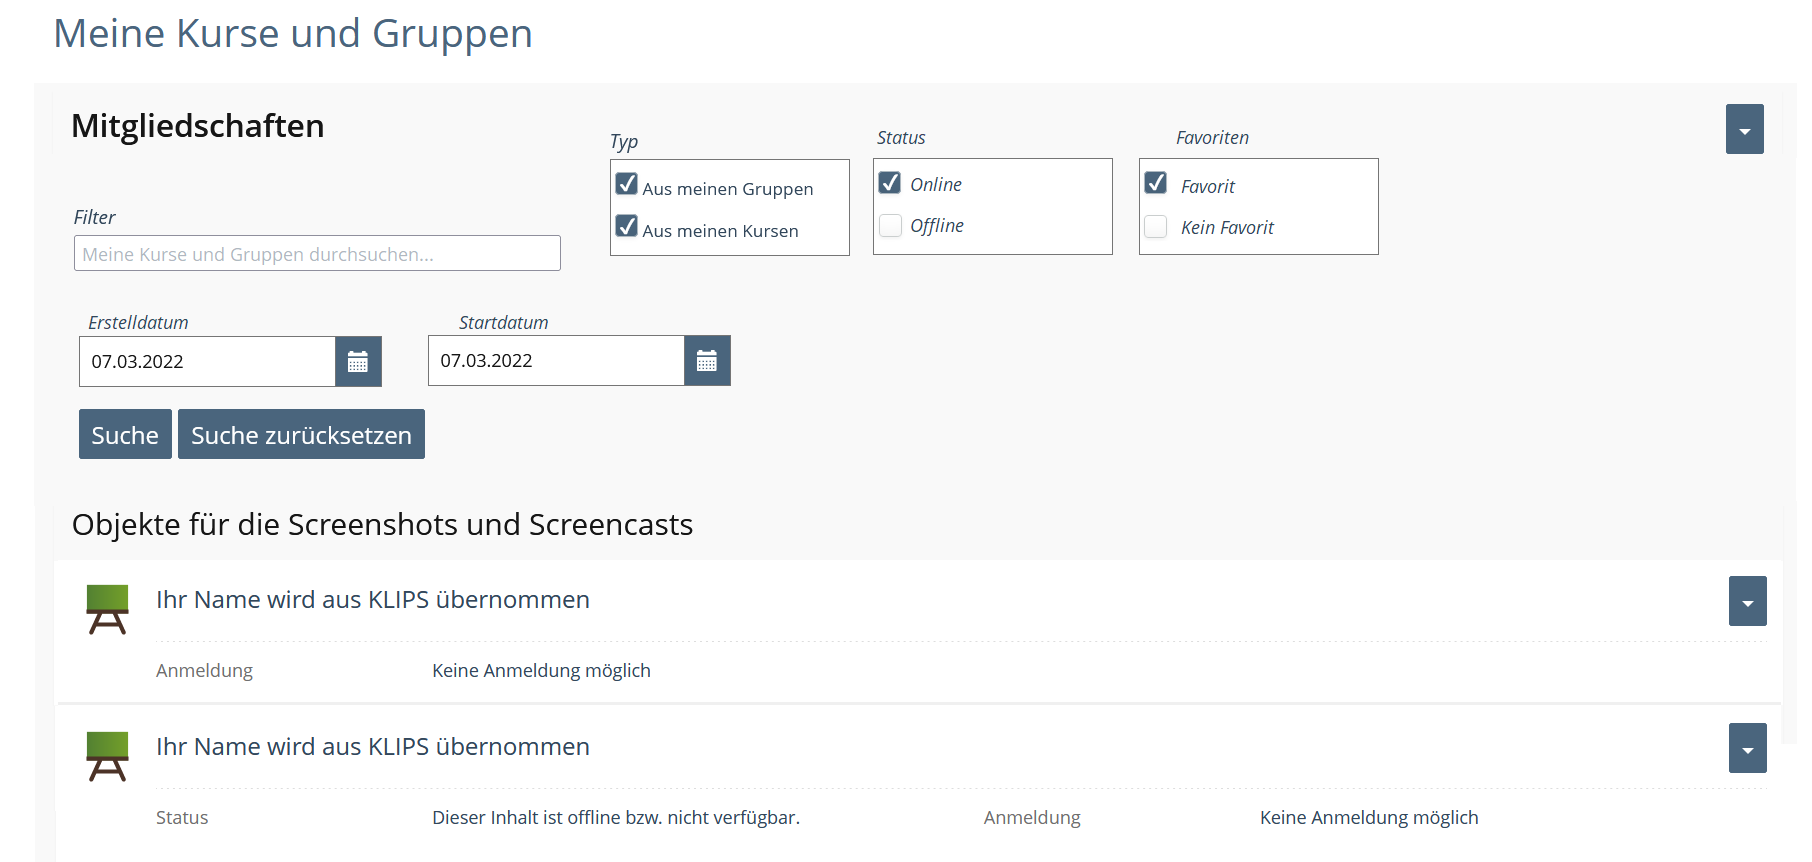Open the offline 'Ihr Name wird aus KLIPS' course
This screenshot has width=1812, height=862.
click(372, 747)
